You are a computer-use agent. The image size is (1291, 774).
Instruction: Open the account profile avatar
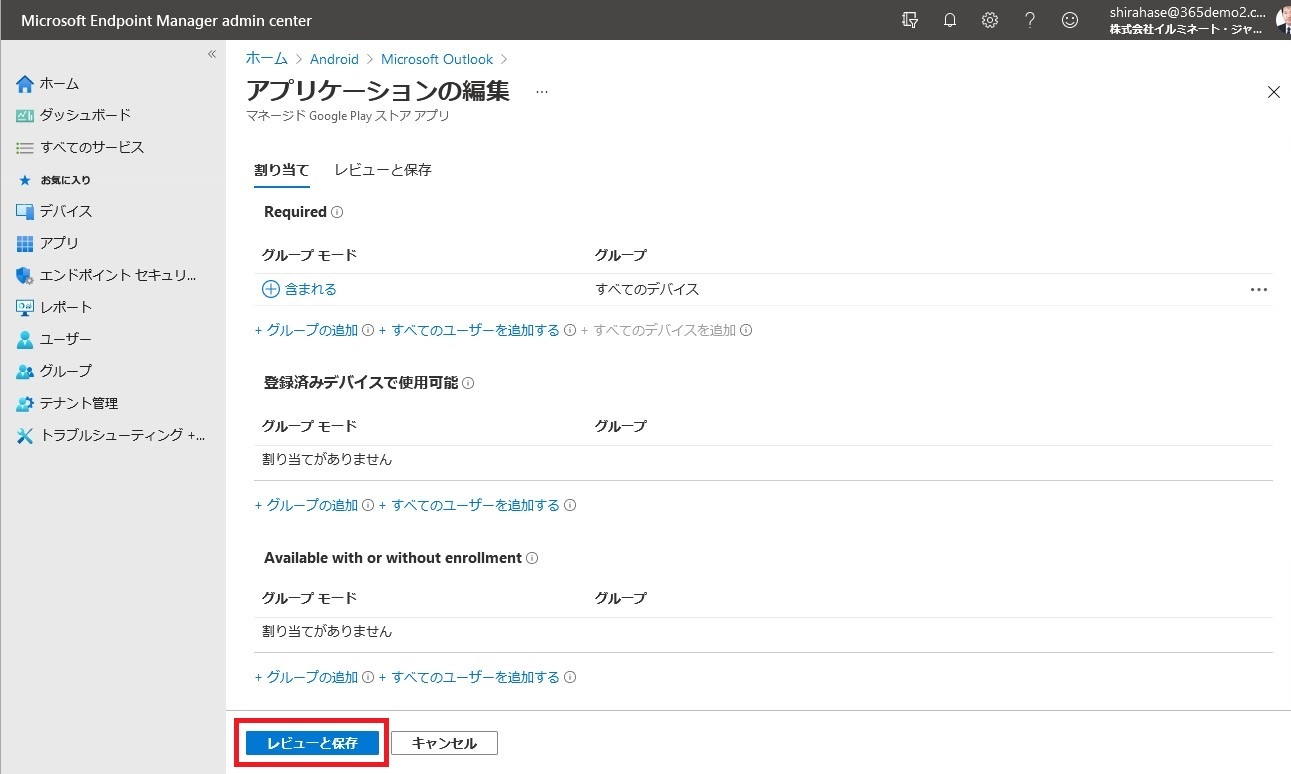(1284, 20)
